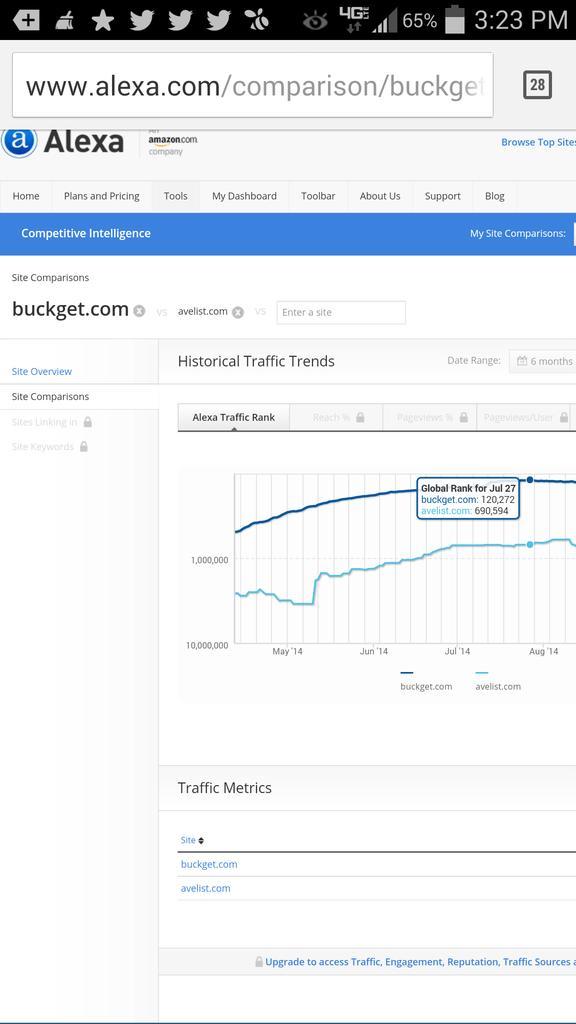Click locked Sites Linking In item
This screenshot has width=576, height=1024.
click(52, 422)
